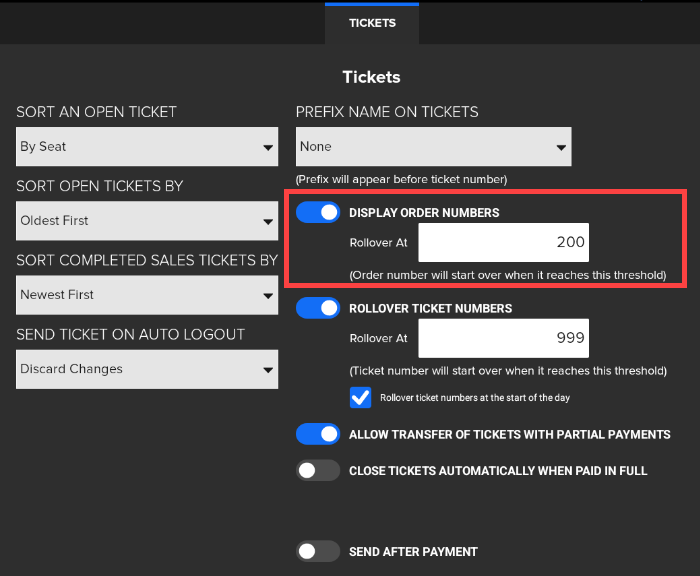Disable the Display Order Numbers toggle

pyautogui.click(x=318, y=213)
